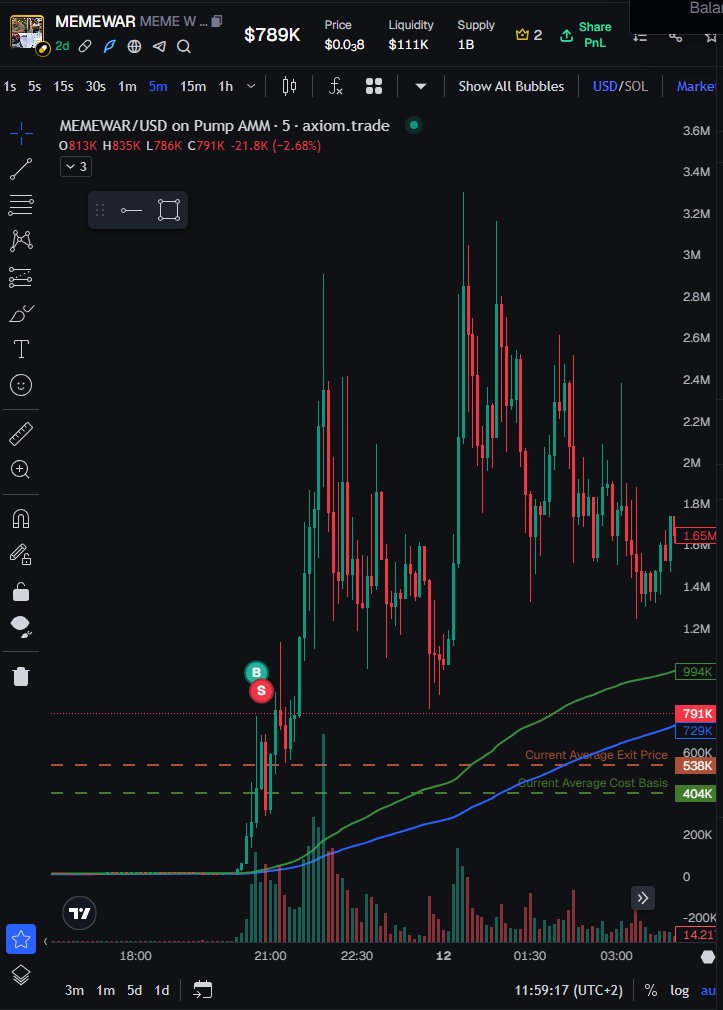Open the object tree layers panel
This screenshot has height=1010, width=723.
click(21, 975)
